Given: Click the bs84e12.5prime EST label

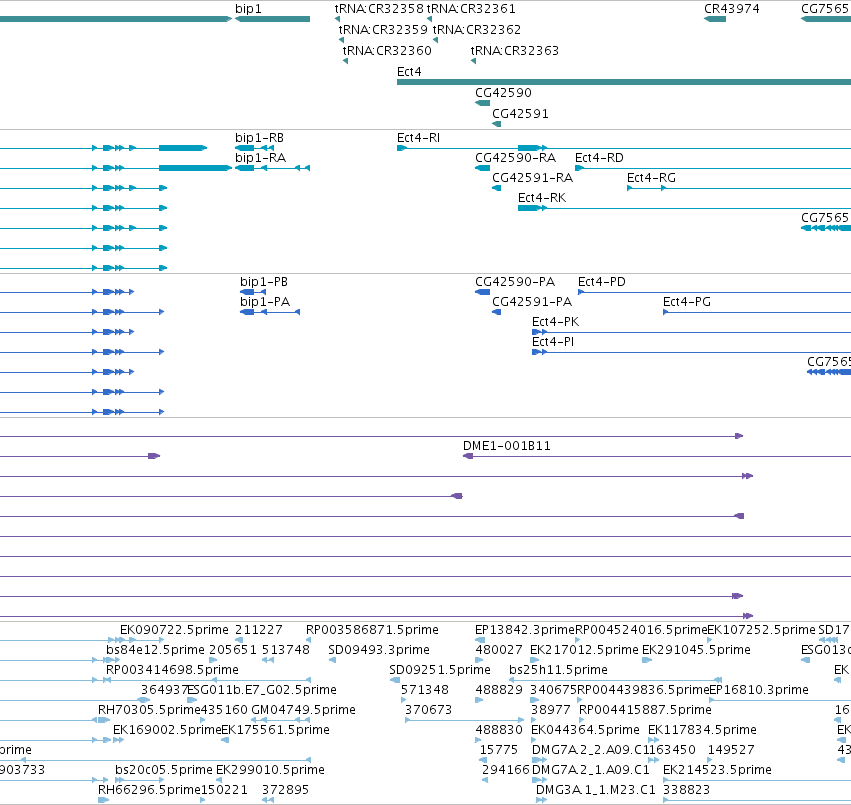Looking at the screenshot, I should point(155,650).
